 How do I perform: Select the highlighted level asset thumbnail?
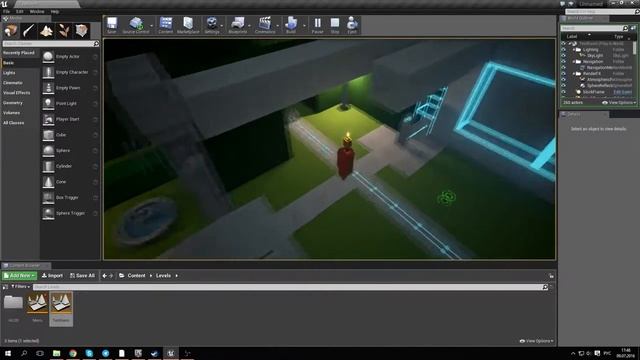tap(61, 303)
